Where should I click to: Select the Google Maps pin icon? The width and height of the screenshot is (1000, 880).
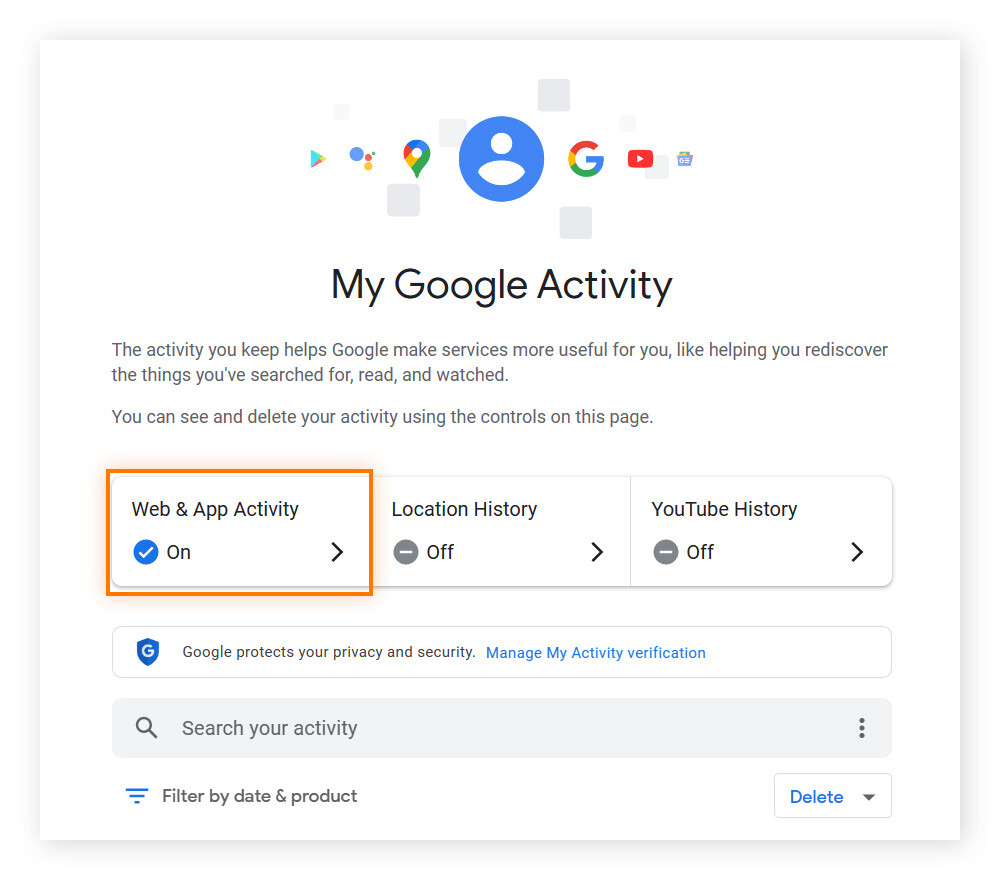416,157
